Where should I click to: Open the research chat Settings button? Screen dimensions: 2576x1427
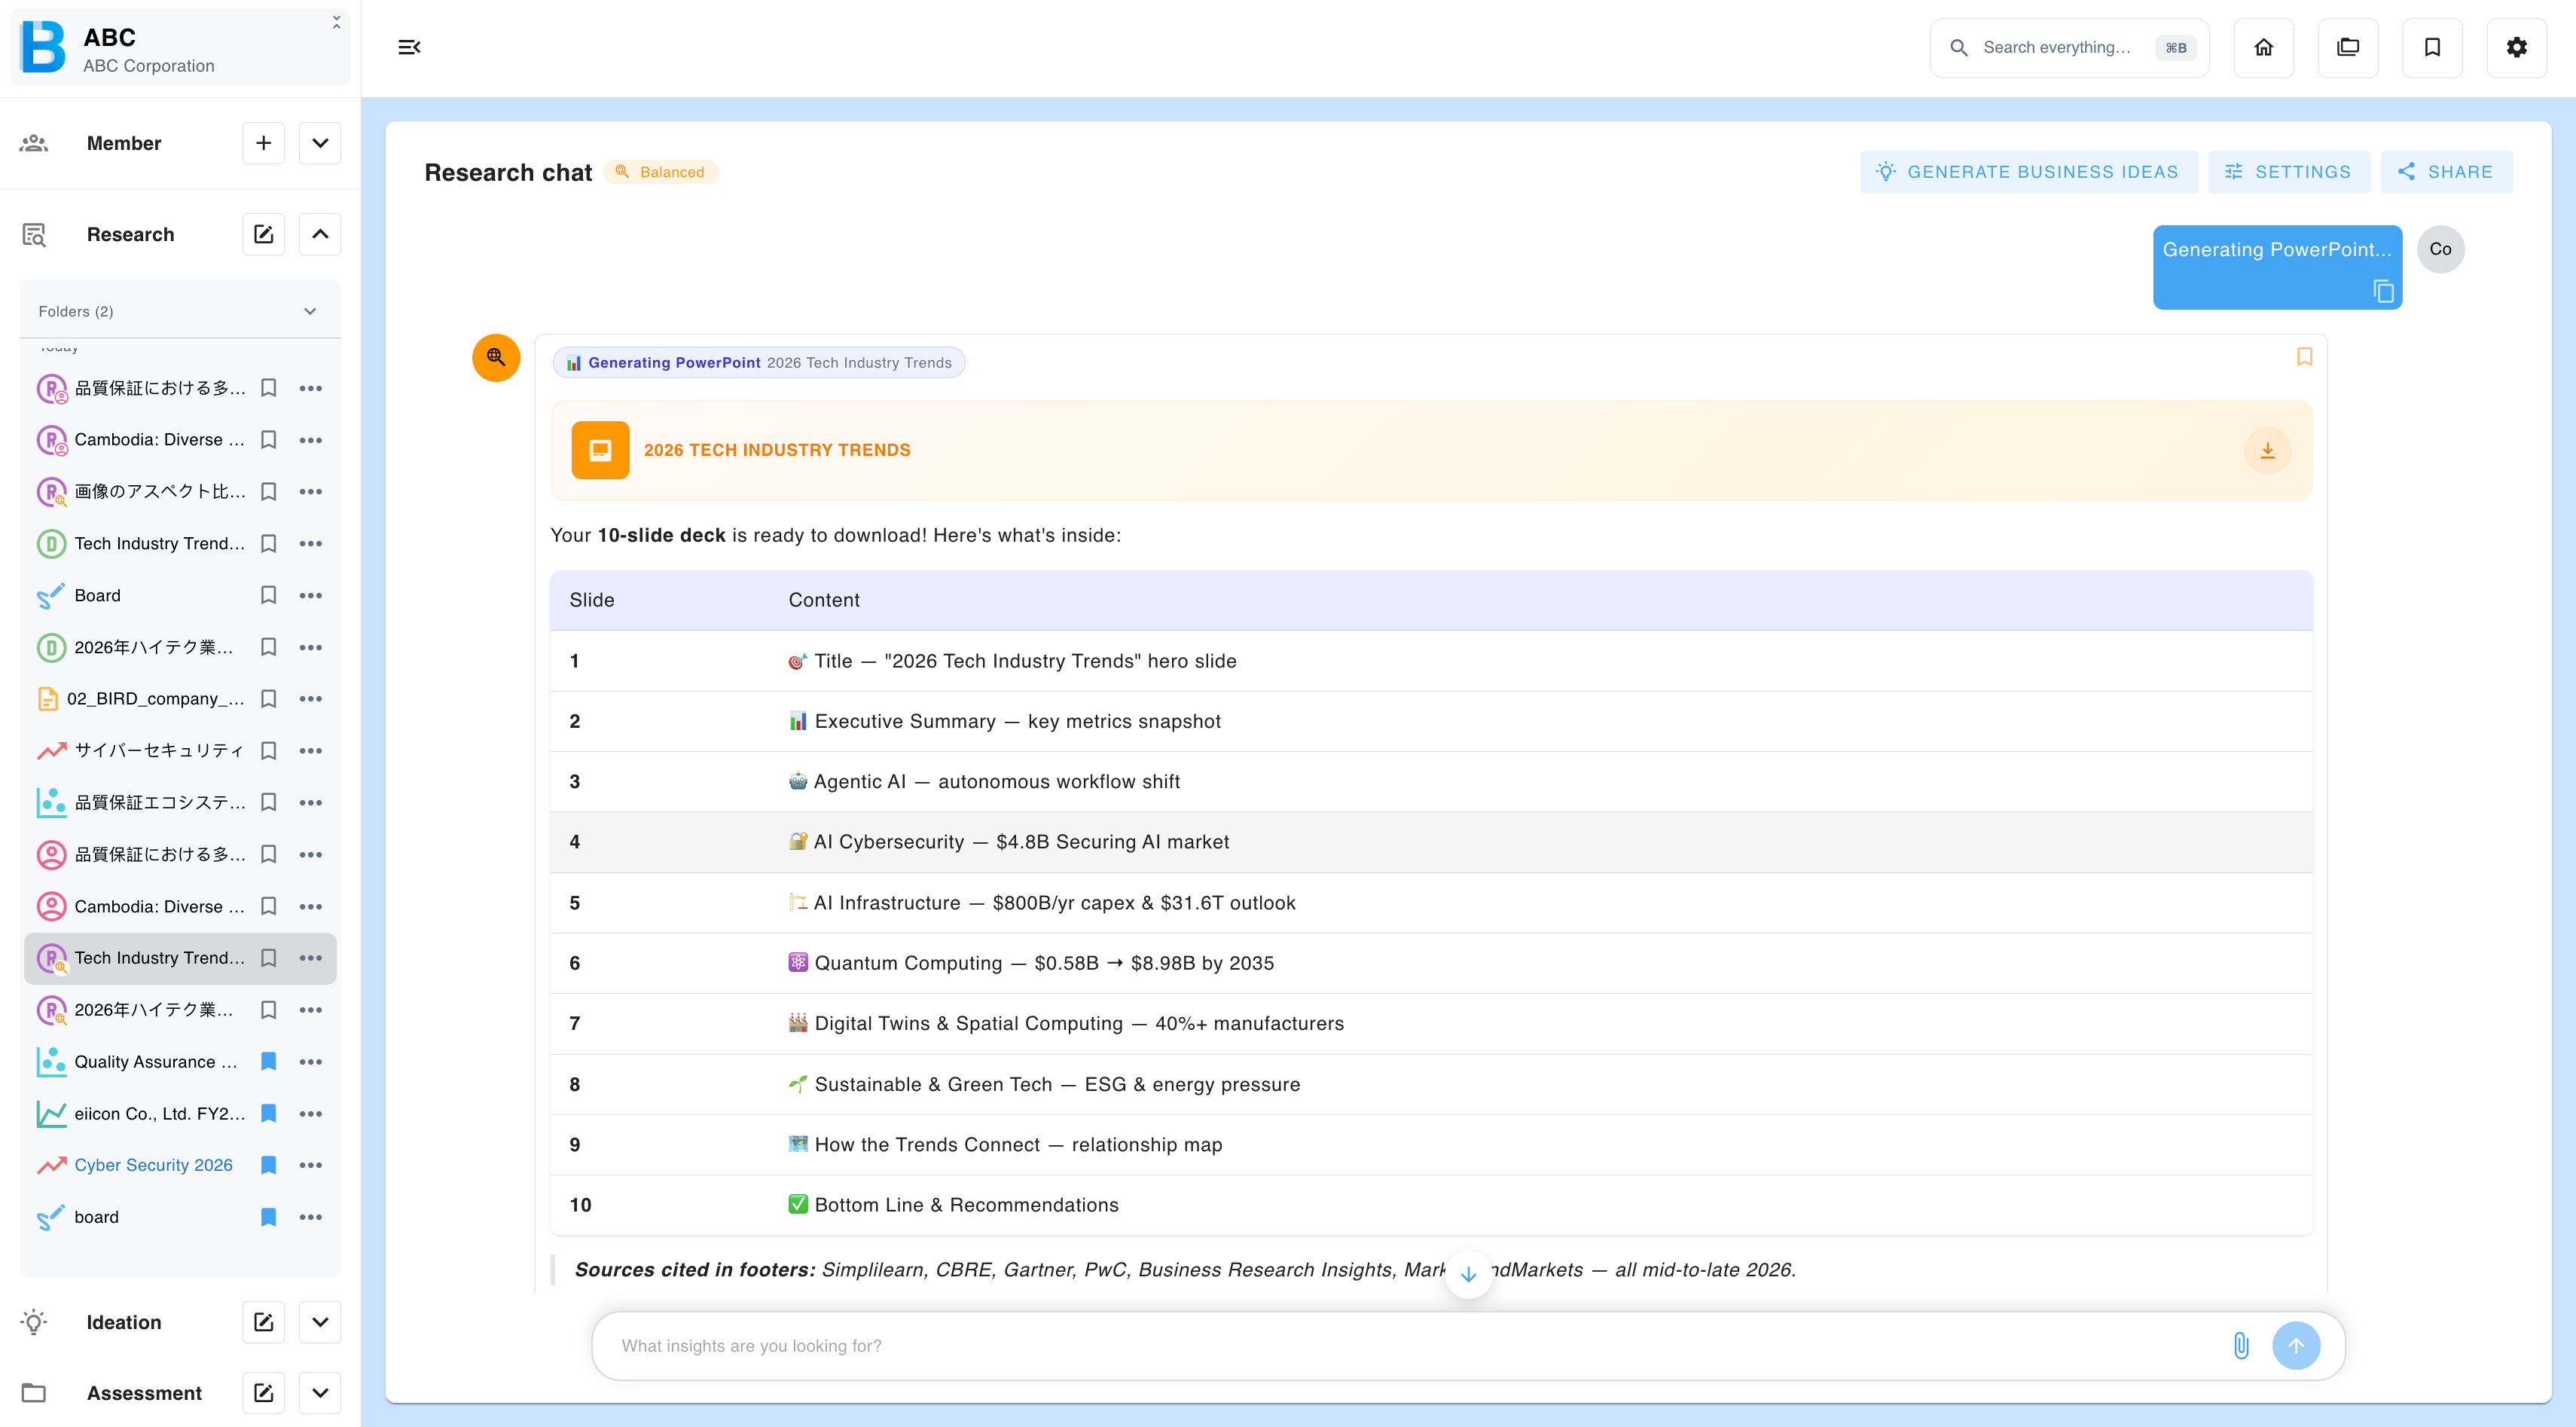coord(2288,172)
